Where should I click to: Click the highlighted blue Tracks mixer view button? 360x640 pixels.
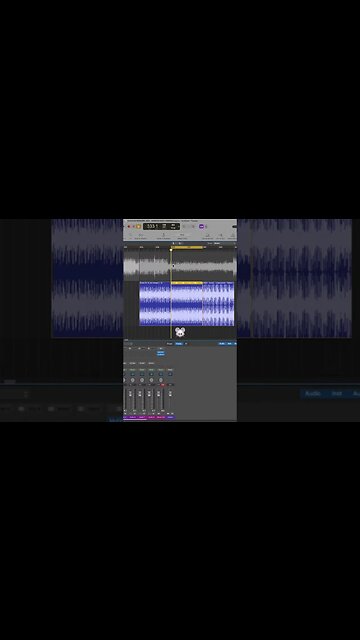pos(179,344)
